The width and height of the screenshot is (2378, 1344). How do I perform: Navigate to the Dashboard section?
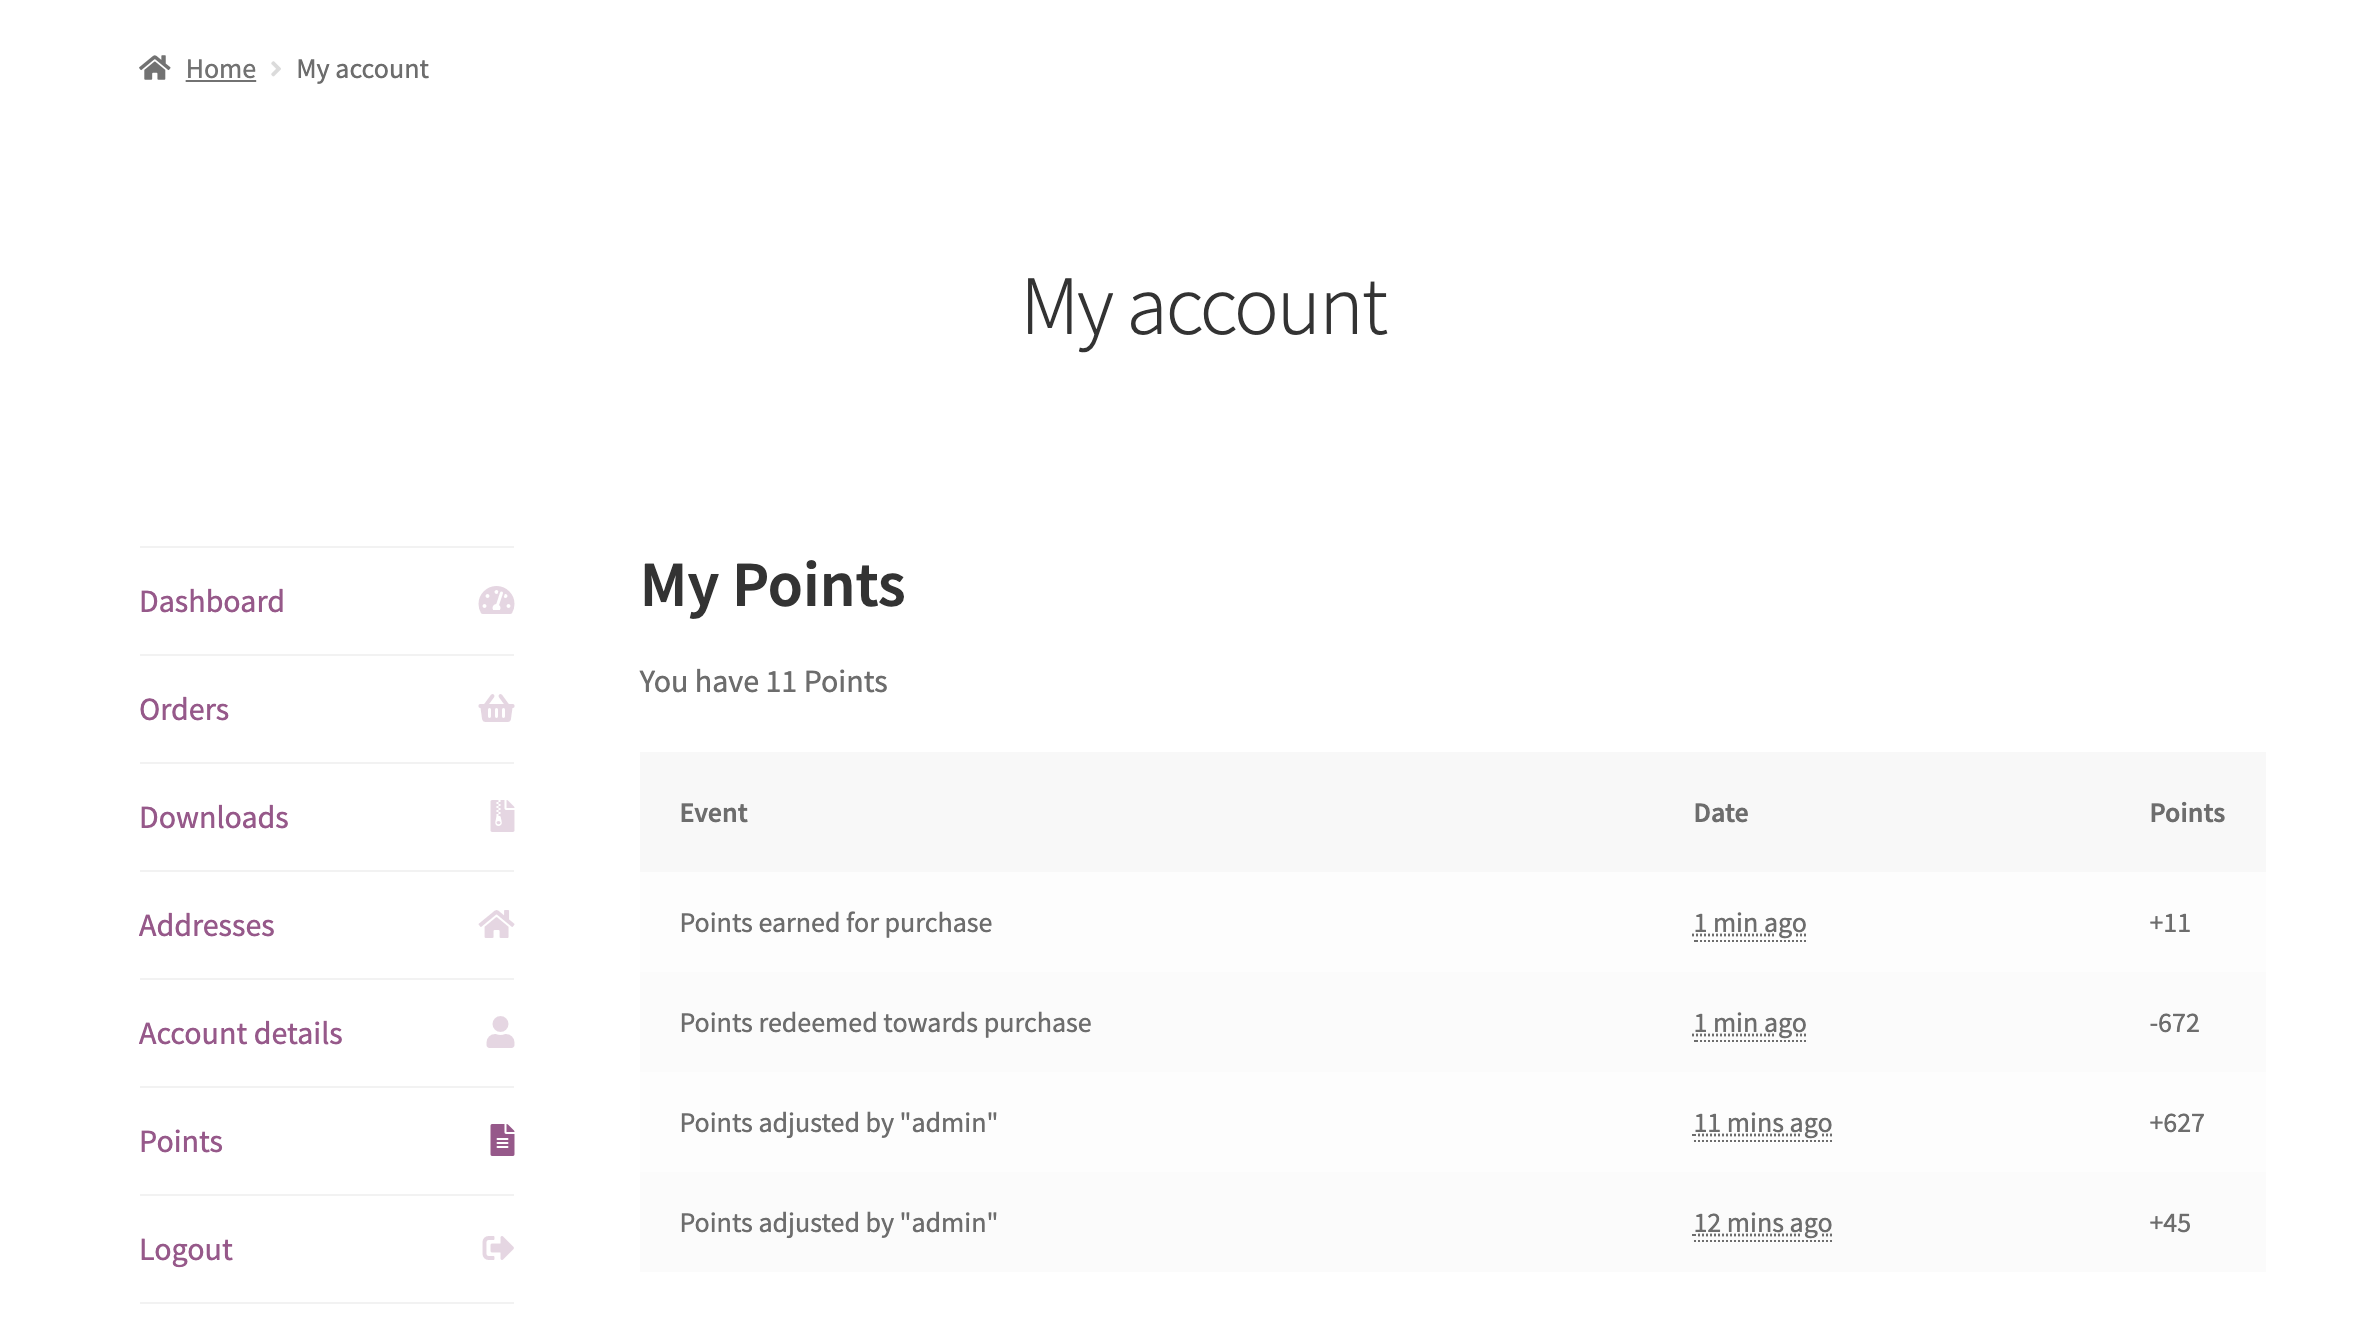(x=212, y=601)
